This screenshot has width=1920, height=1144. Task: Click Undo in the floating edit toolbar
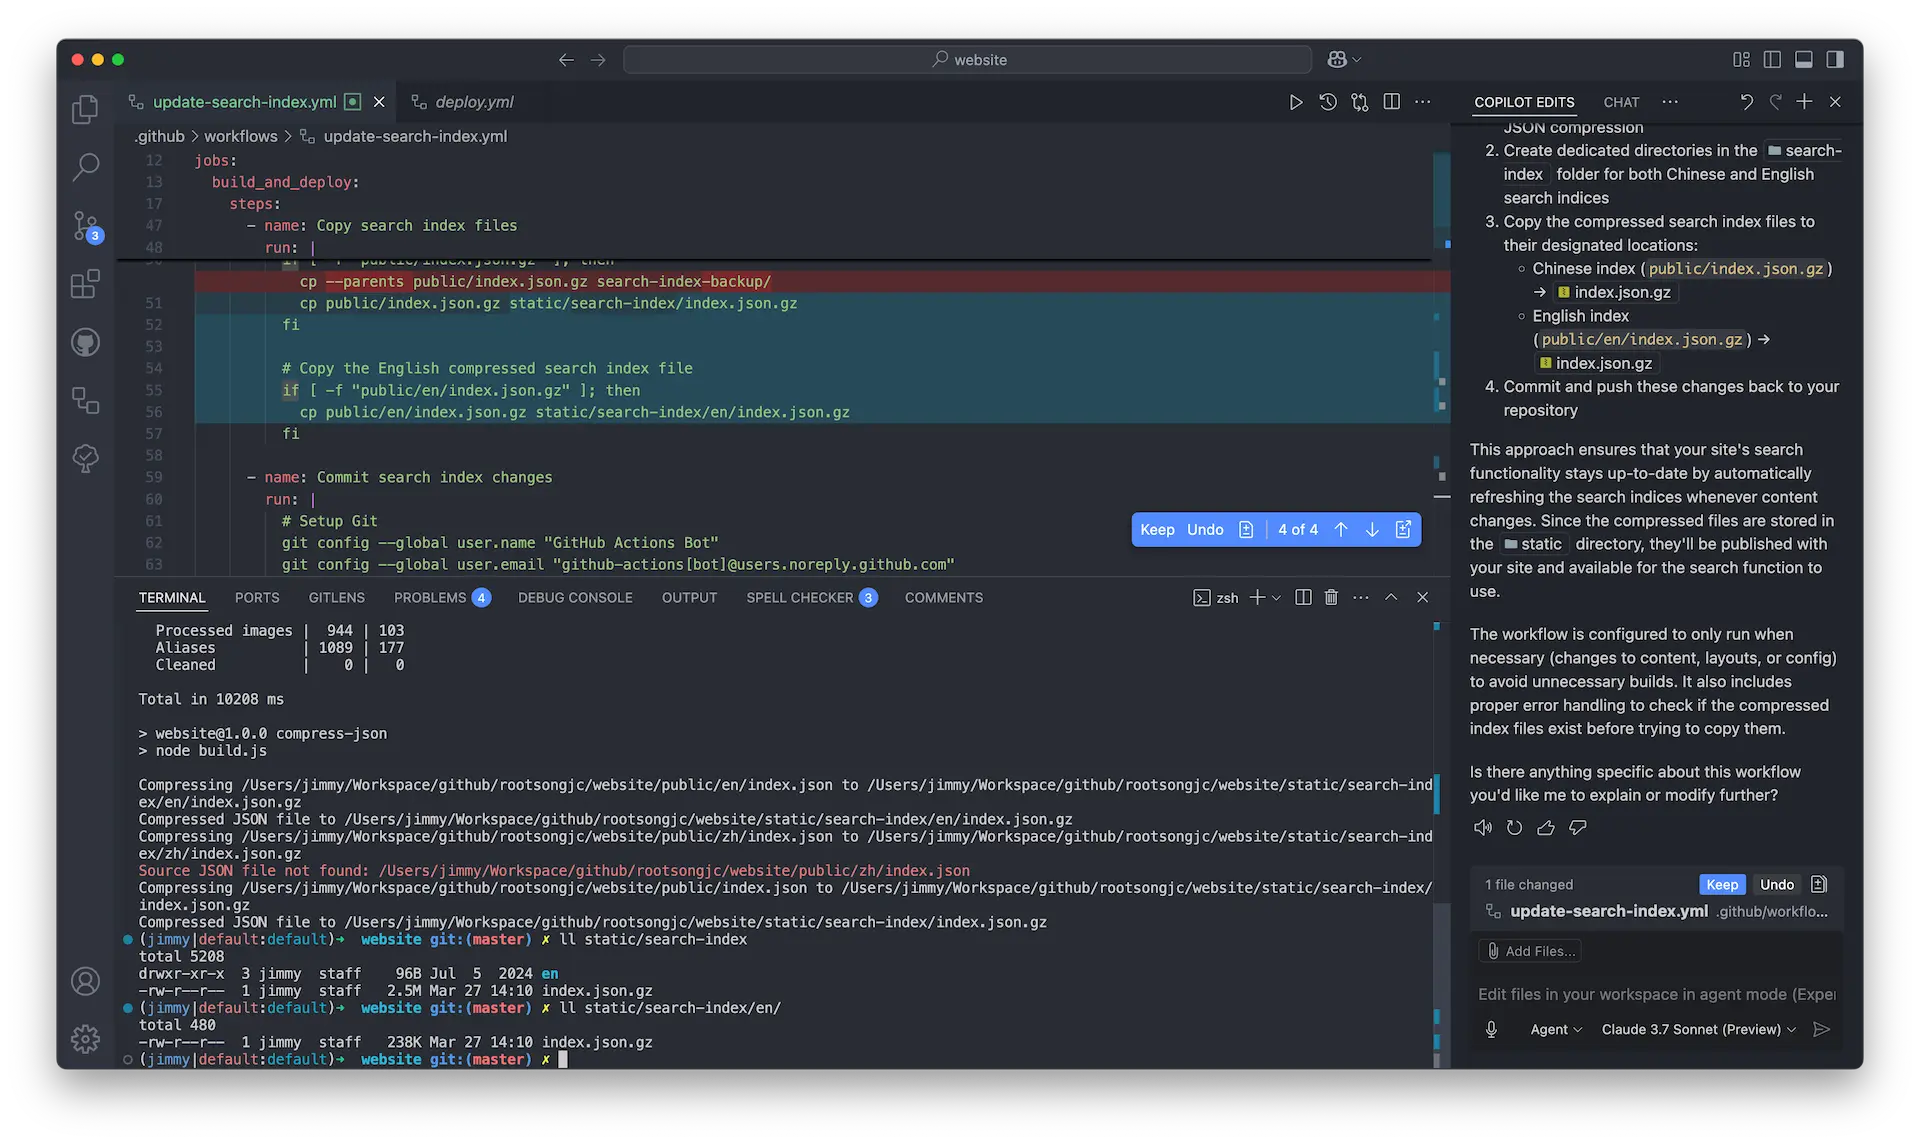(x=1205, y=530)
